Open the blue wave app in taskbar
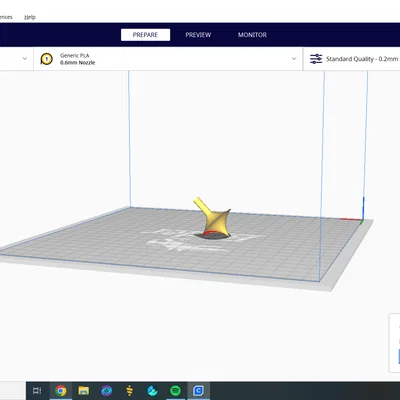The image size is (400, 400). click(152, 390)
